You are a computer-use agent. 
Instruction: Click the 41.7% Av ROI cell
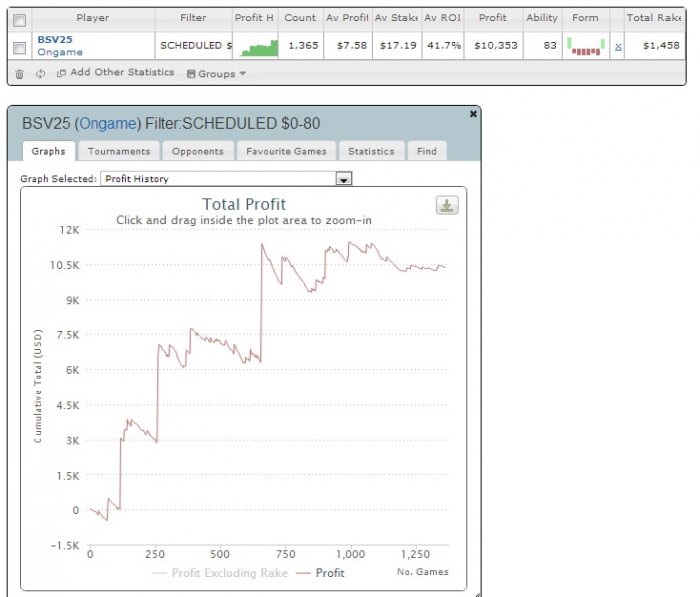pos(443,46)
